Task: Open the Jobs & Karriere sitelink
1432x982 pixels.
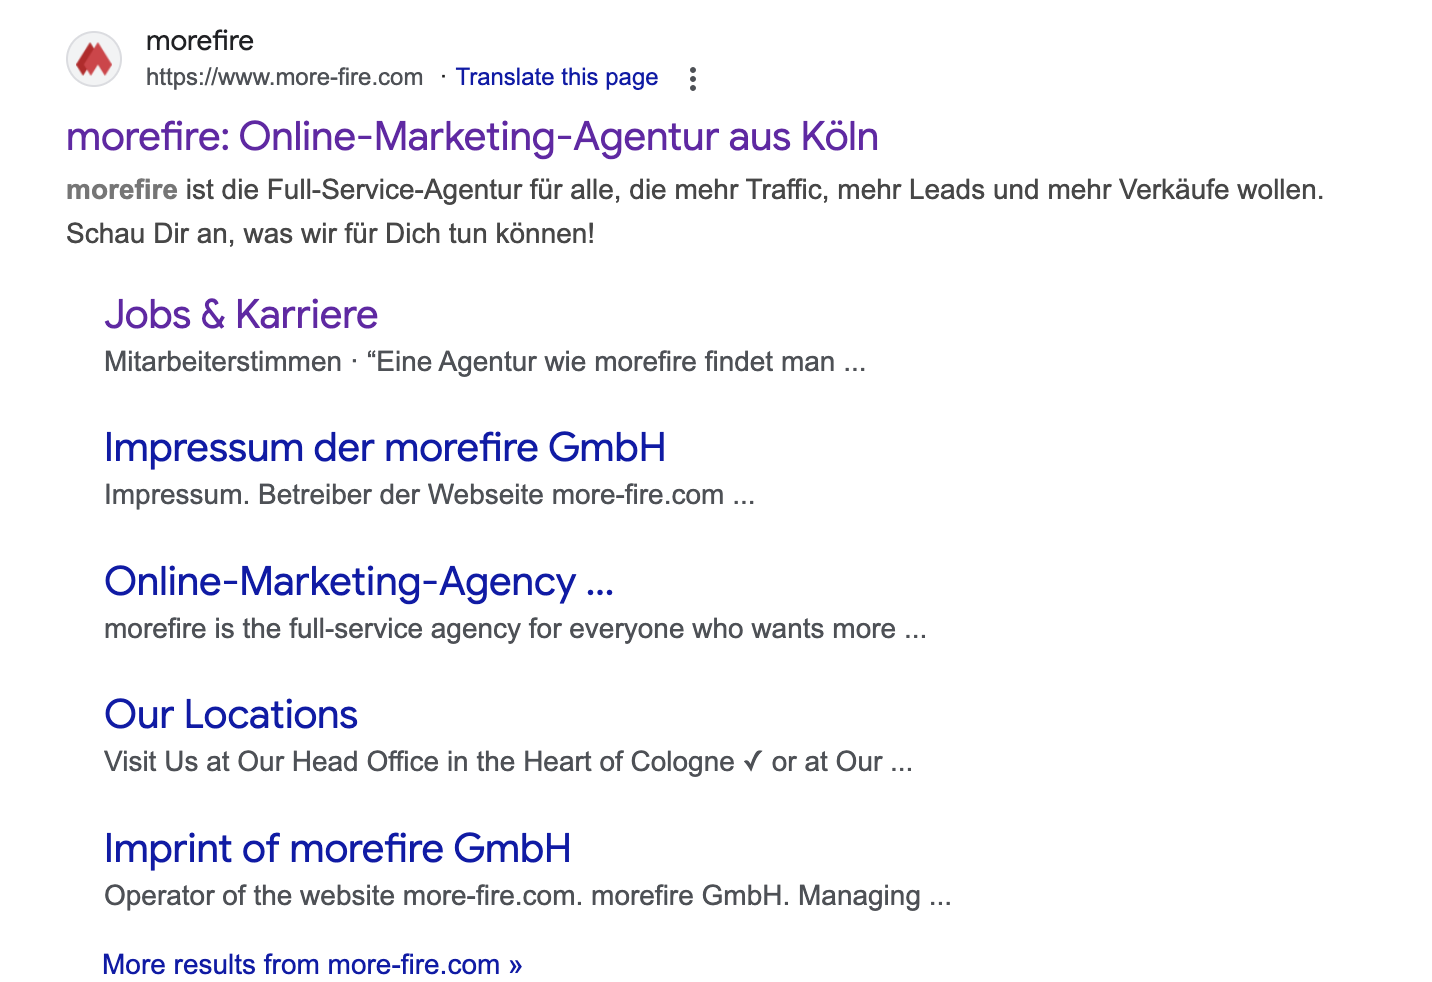Action: click(x=241, y=315)
